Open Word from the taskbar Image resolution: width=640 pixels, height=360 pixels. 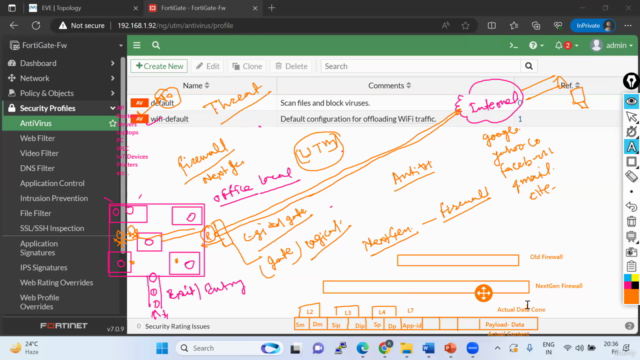coord(428,348)
